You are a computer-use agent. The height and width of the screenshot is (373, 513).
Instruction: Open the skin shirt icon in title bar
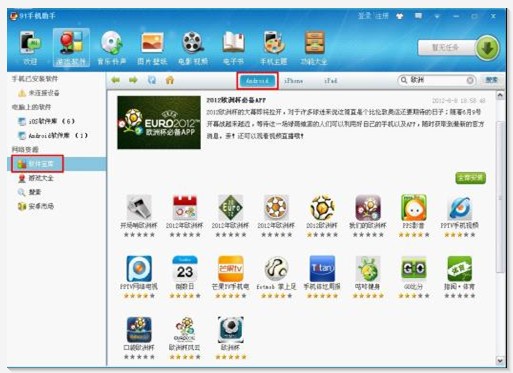click(x=400, y=16)
